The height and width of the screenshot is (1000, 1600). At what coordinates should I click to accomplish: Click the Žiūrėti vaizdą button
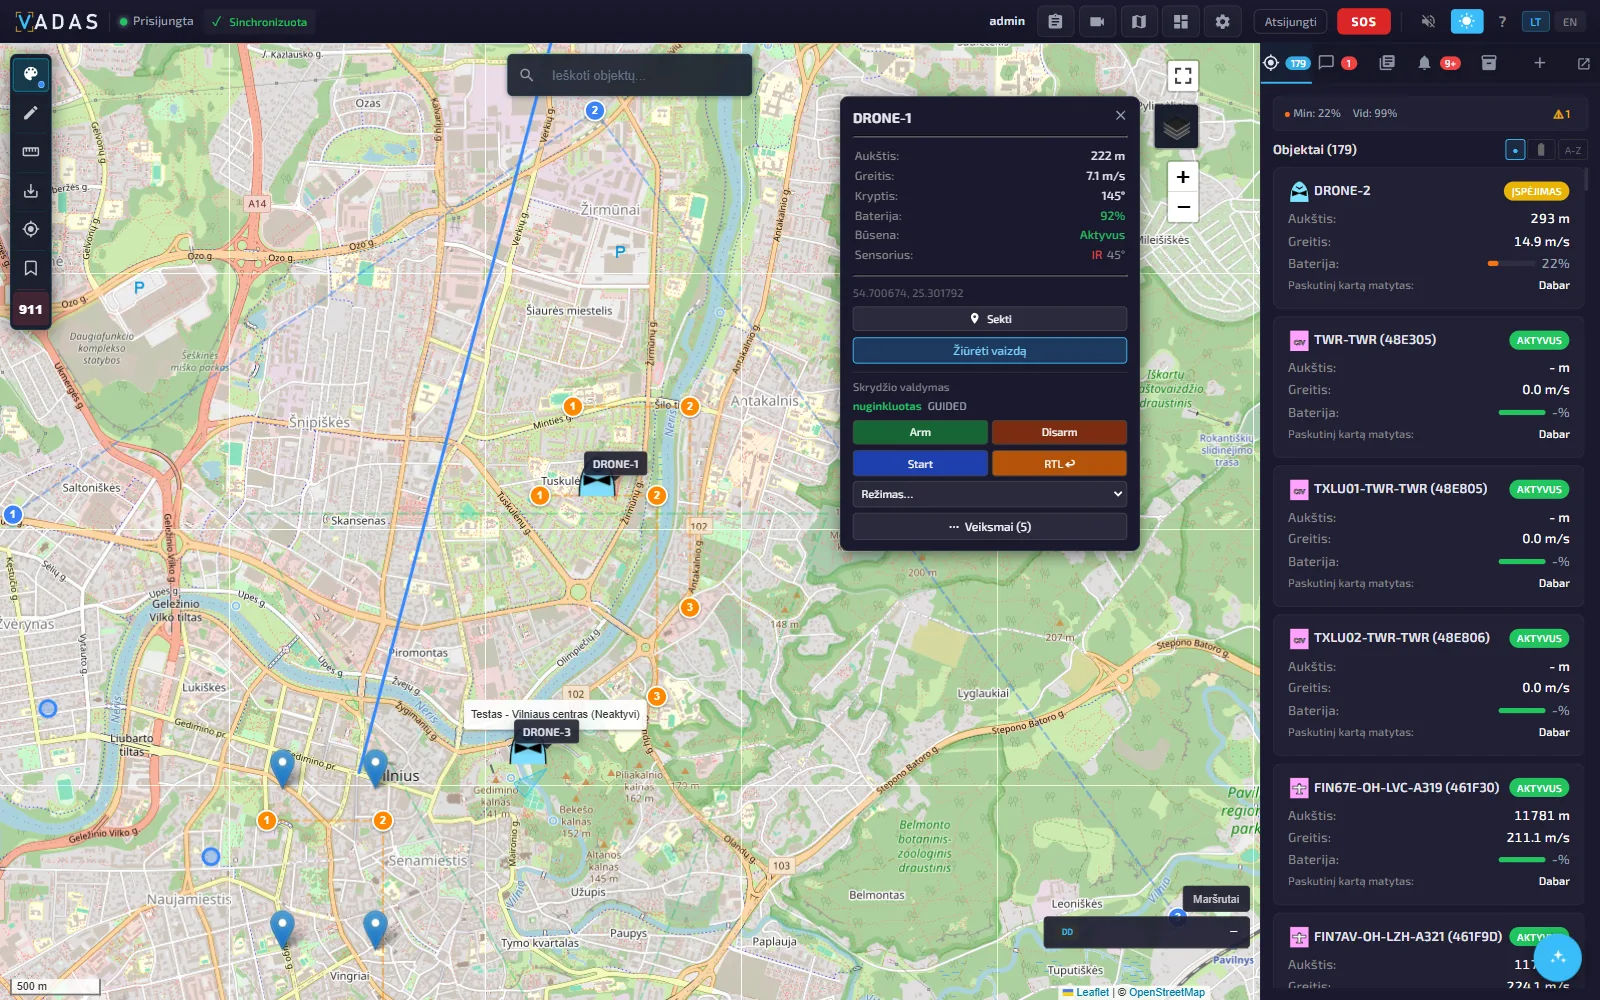pos(990,351)
